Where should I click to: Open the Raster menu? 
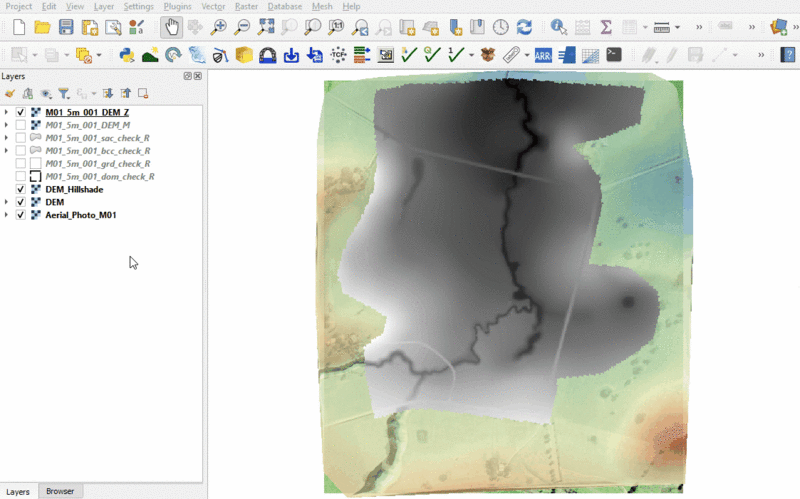point(246,6)
